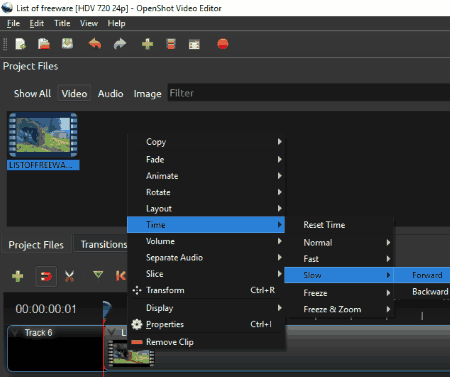The width and height of the screenshot is (450, 377).
Task: Choose Reset Time in the Time submenu
Action: click(339, 225)
